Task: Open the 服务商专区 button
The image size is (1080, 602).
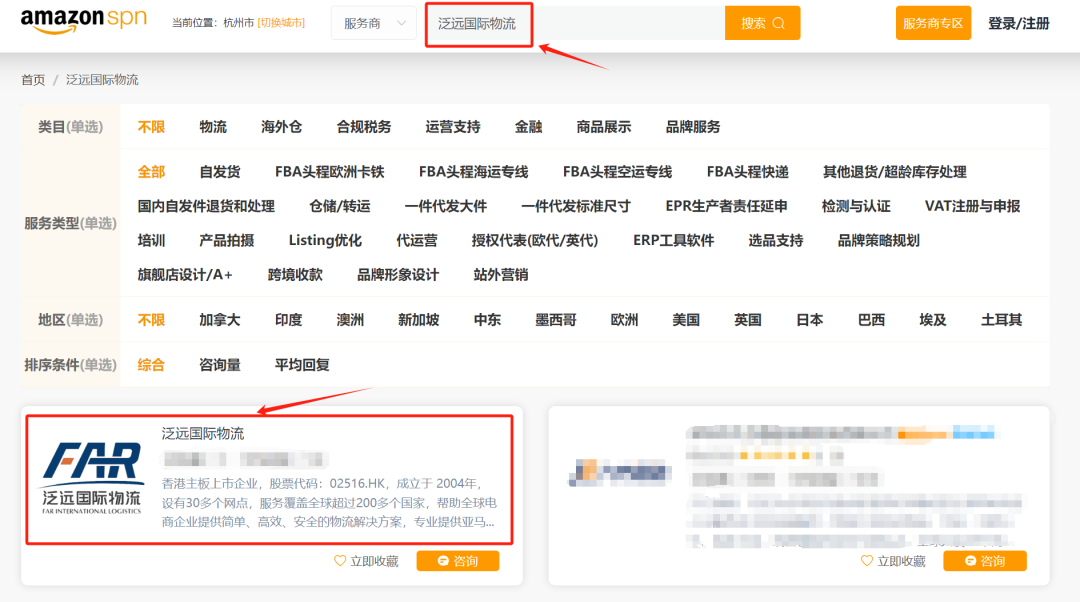Action: pos(933,23)
